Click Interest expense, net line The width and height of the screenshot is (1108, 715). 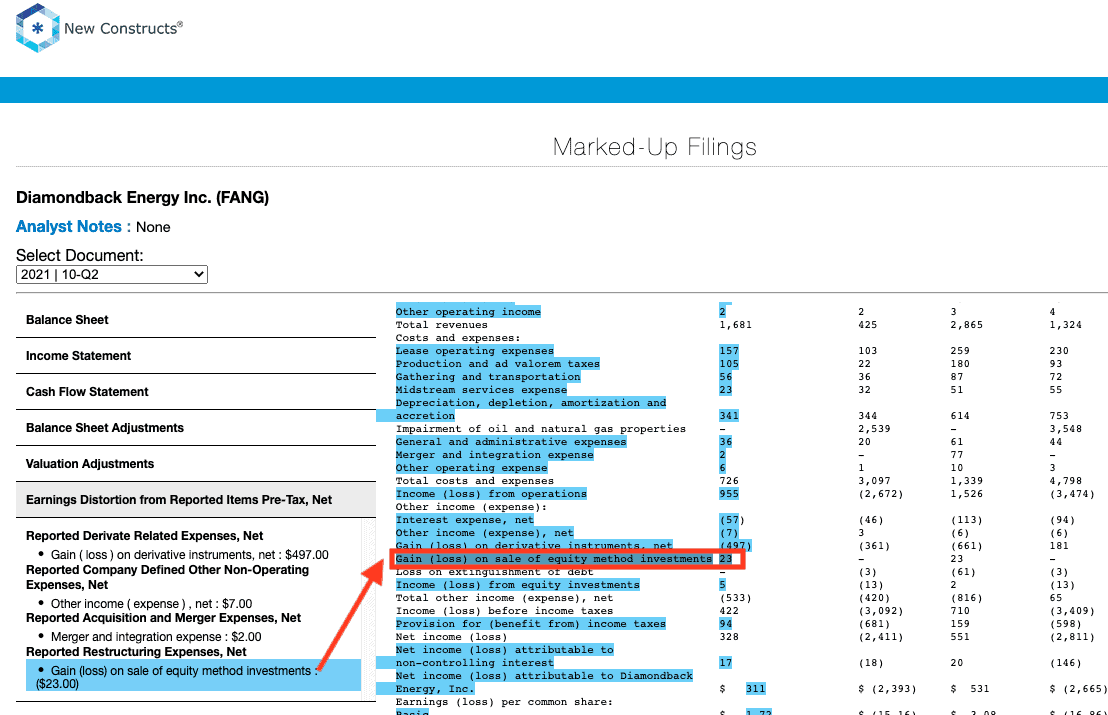(x=465, y=520)
